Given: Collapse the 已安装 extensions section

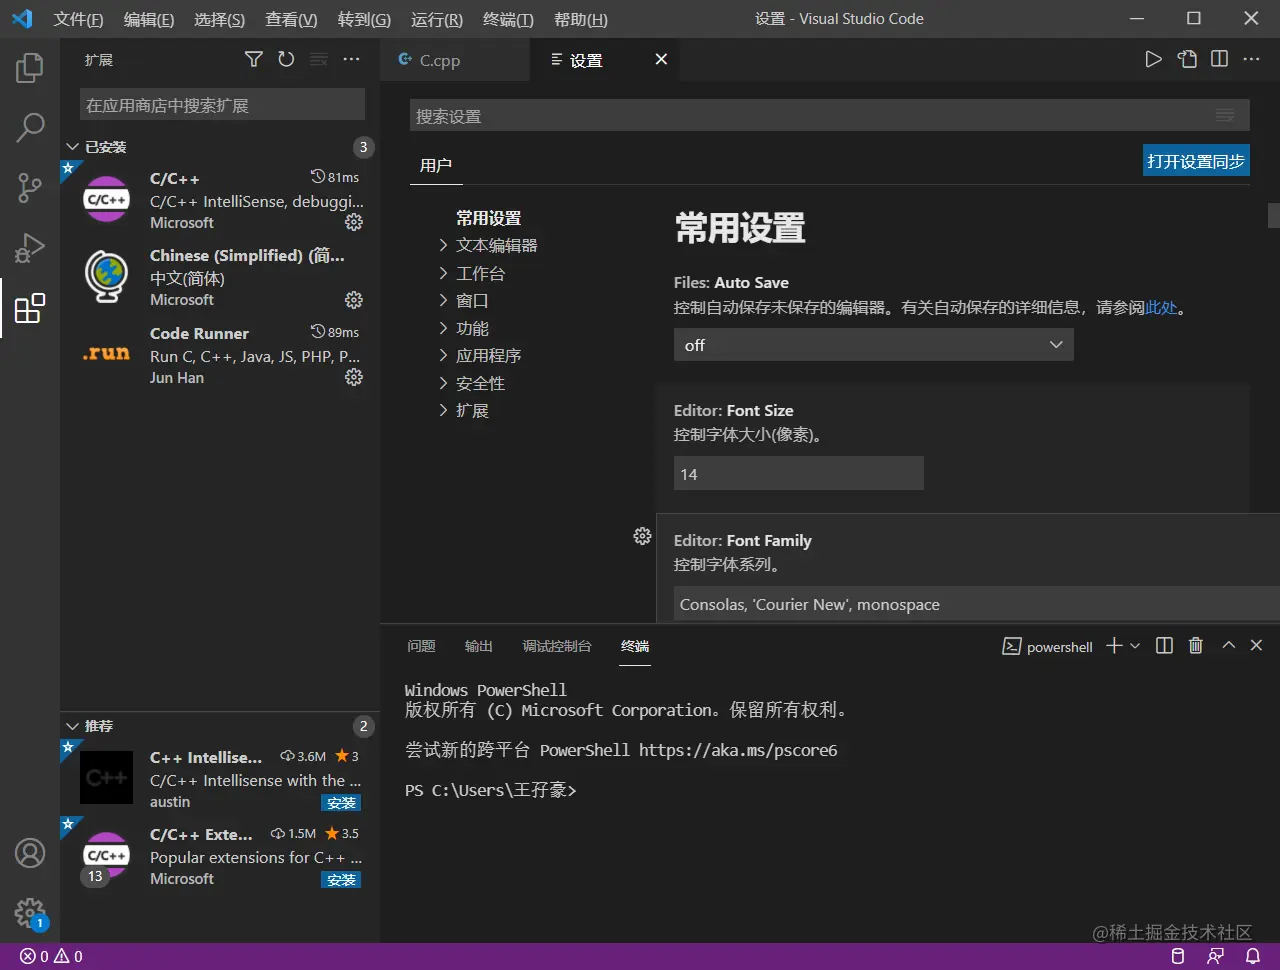Looking at the screenshot, I should (72, 147).
